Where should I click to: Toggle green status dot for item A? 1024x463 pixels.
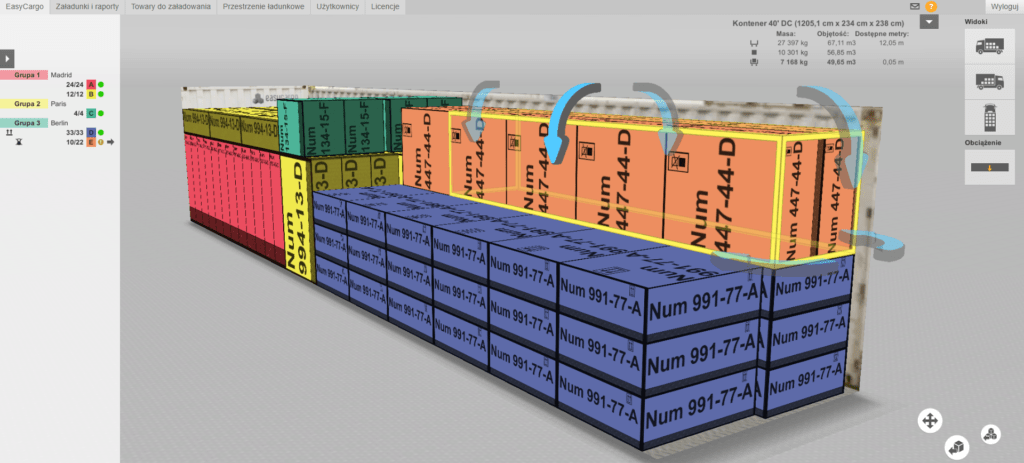[101, 85]
